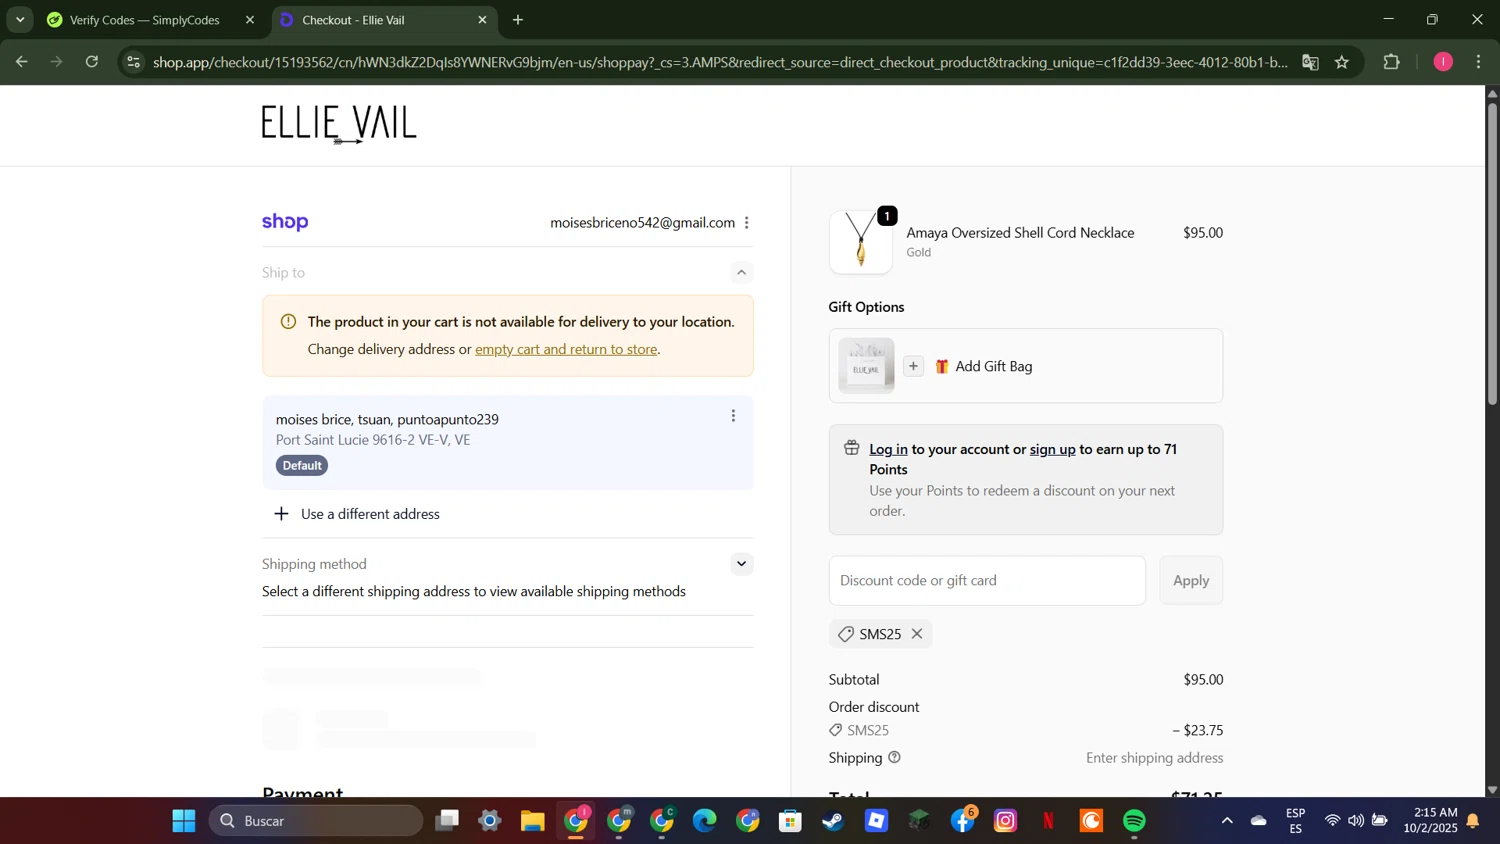Open Microsoft Store from taskbar
Image resolution: width=1500 pixels, height=844 pixels.
coord(791,821)
